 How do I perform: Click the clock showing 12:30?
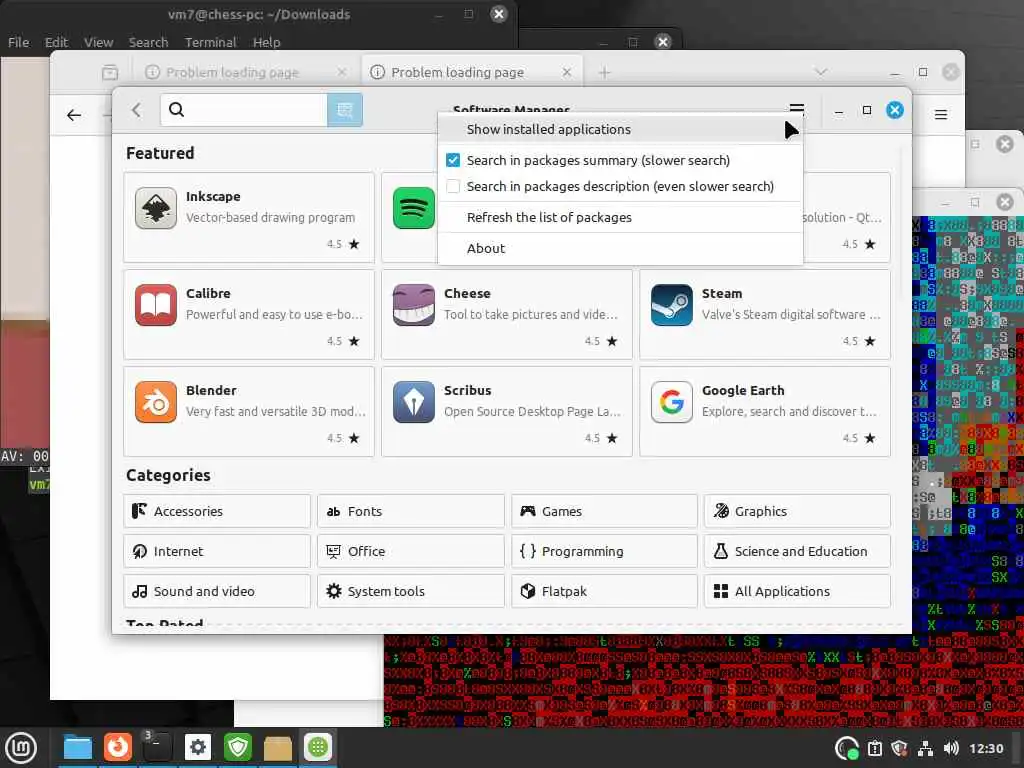985,748
